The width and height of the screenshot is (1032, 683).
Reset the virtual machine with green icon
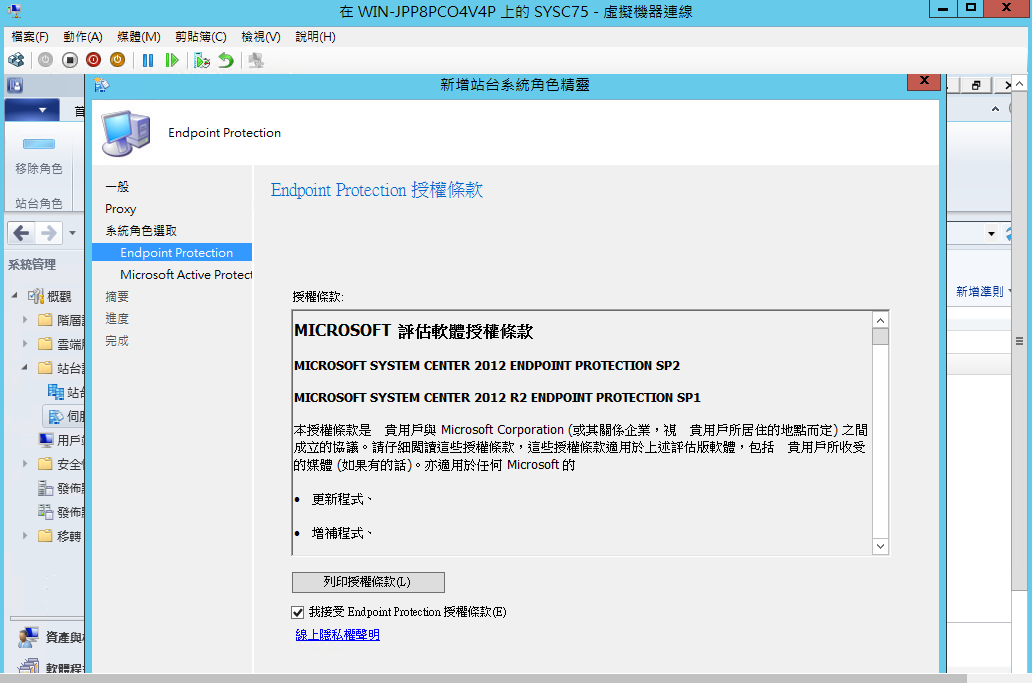(172, 61)
